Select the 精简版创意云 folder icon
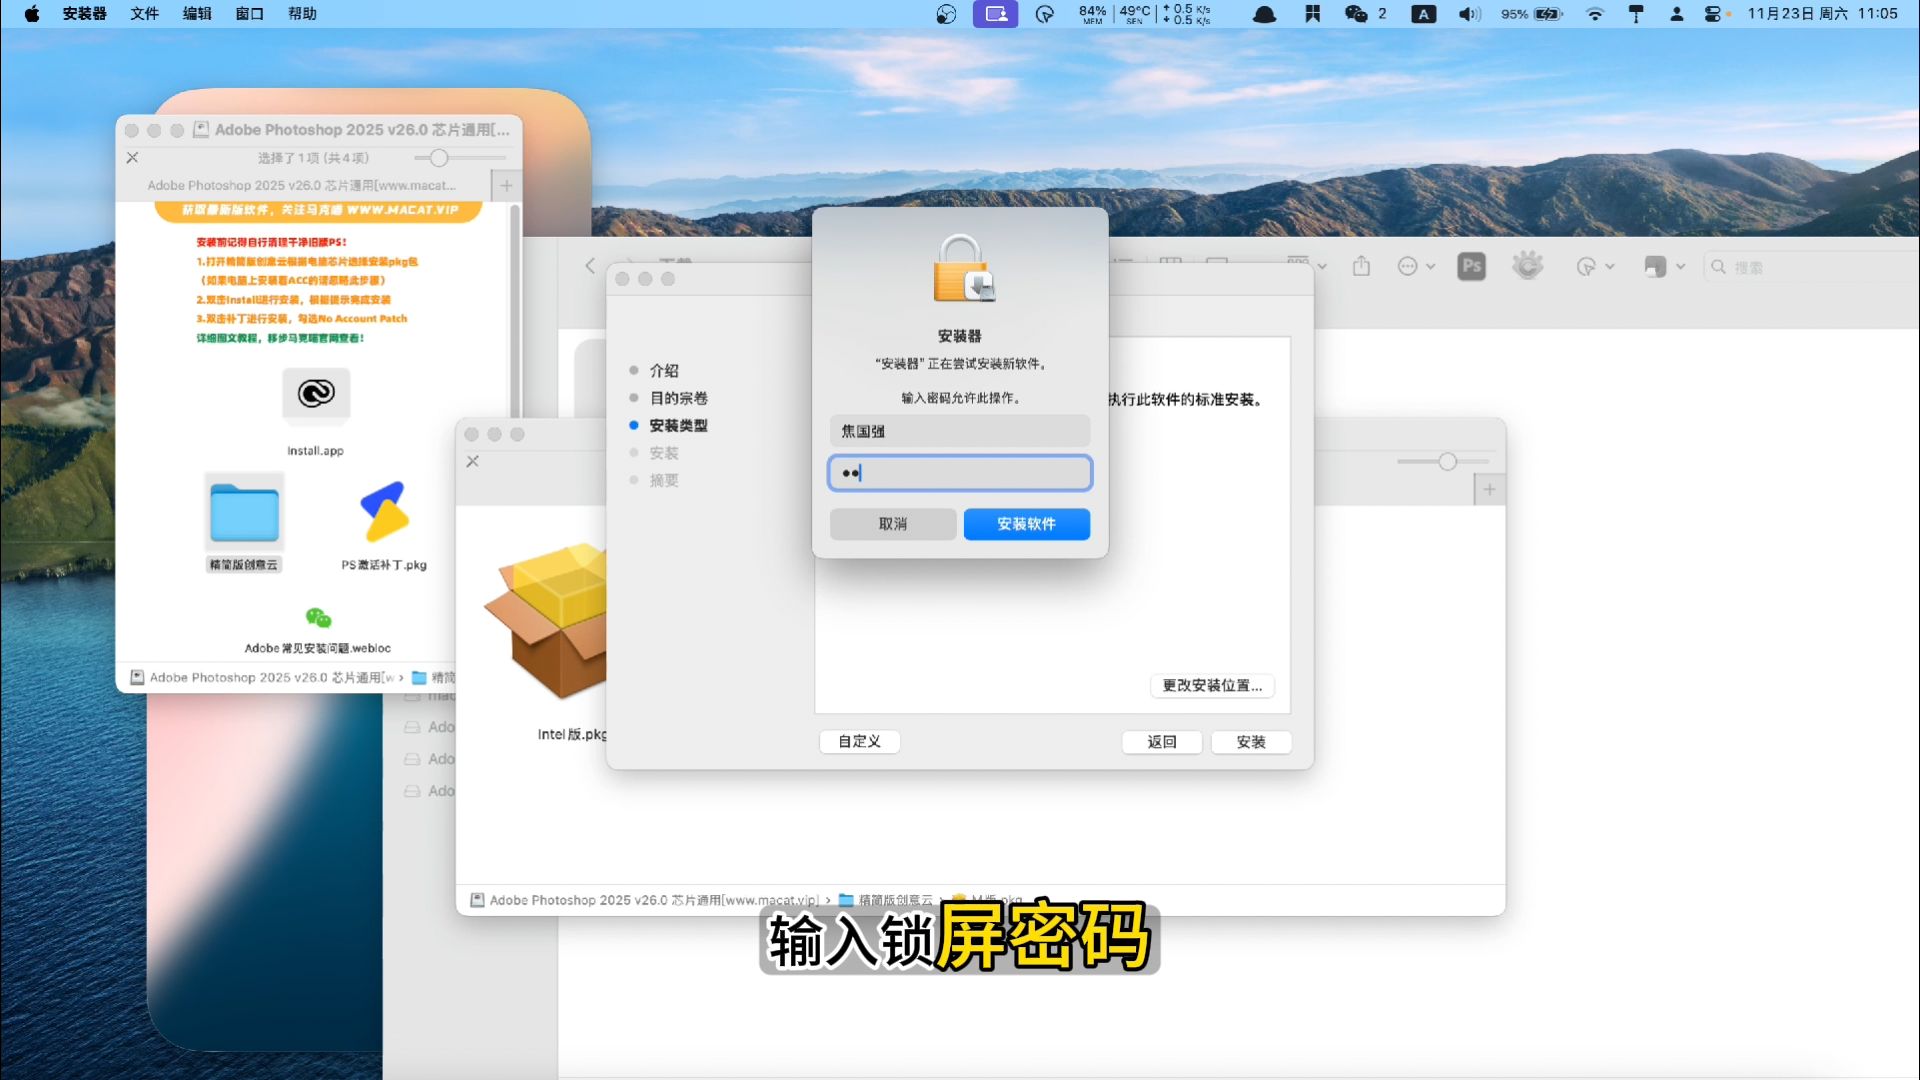Image resolution: width=1920 pixels, height=1080 pixels. [x=244, y=512]
